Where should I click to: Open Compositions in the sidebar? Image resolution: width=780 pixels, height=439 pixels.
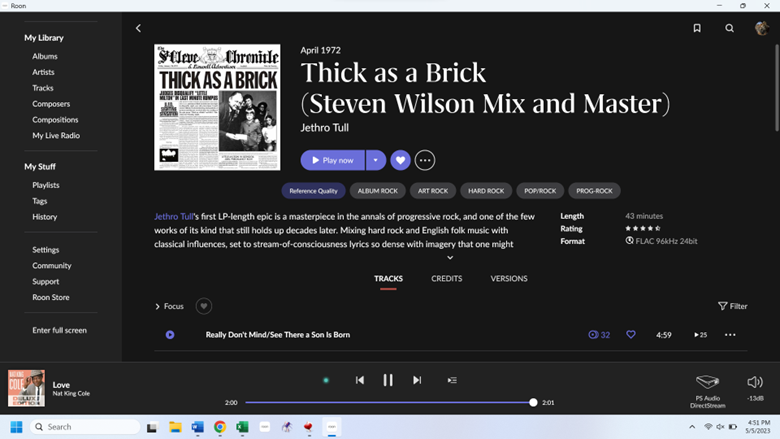click(x=55, y=120)
